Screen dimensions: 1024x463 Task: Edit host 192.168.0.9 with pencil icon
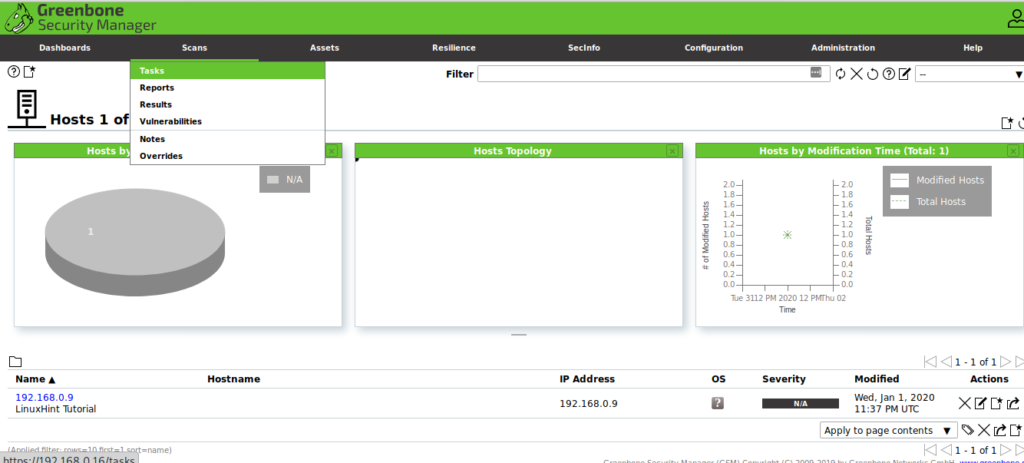point(980,403)
